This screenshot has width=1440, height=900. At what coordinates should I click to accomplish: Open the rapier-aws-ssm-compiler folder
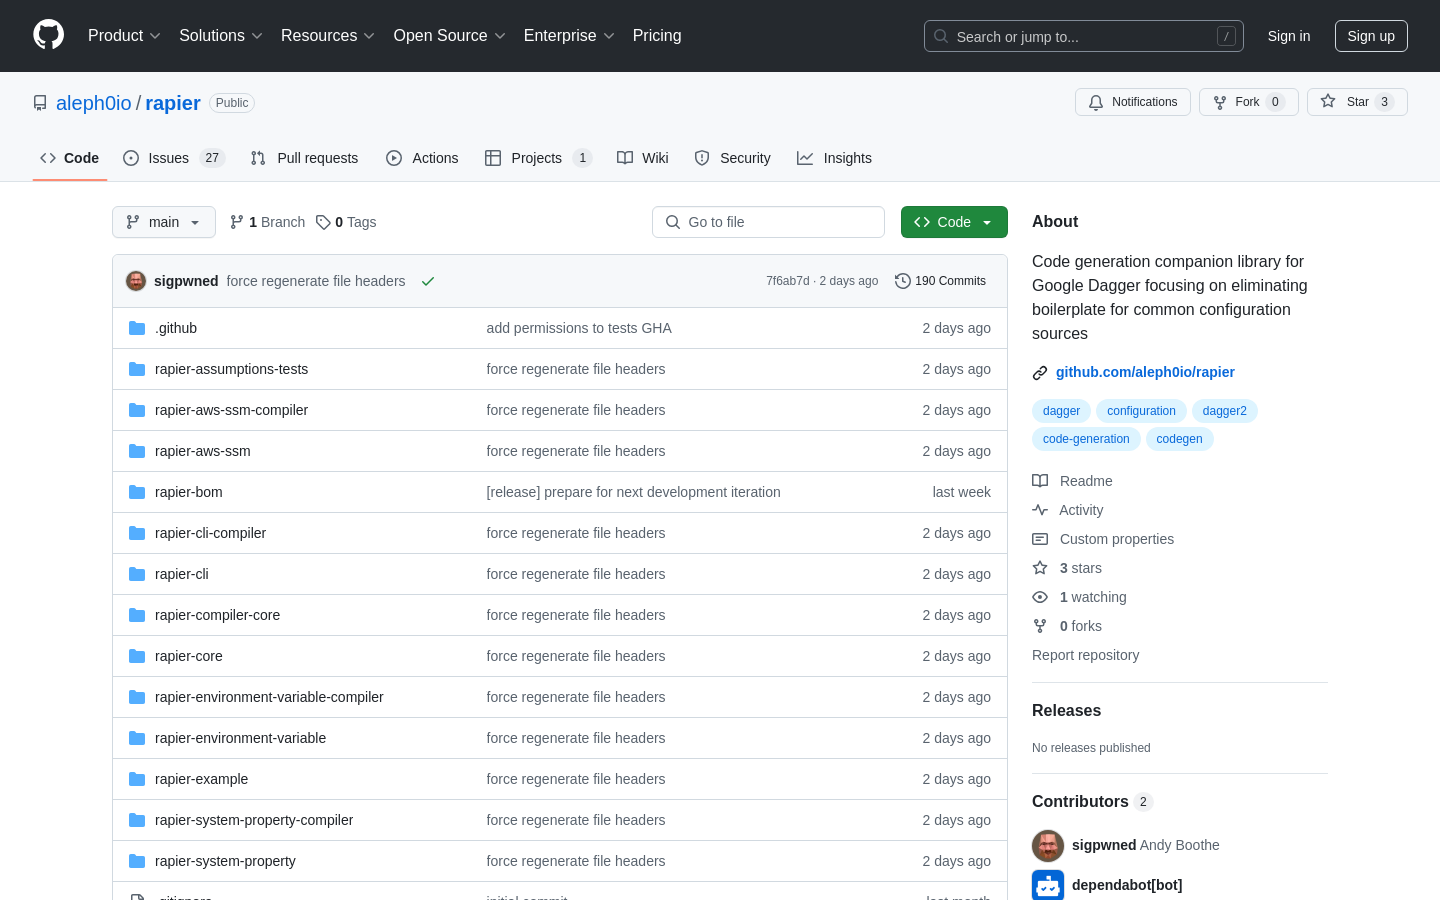[231, 410]
